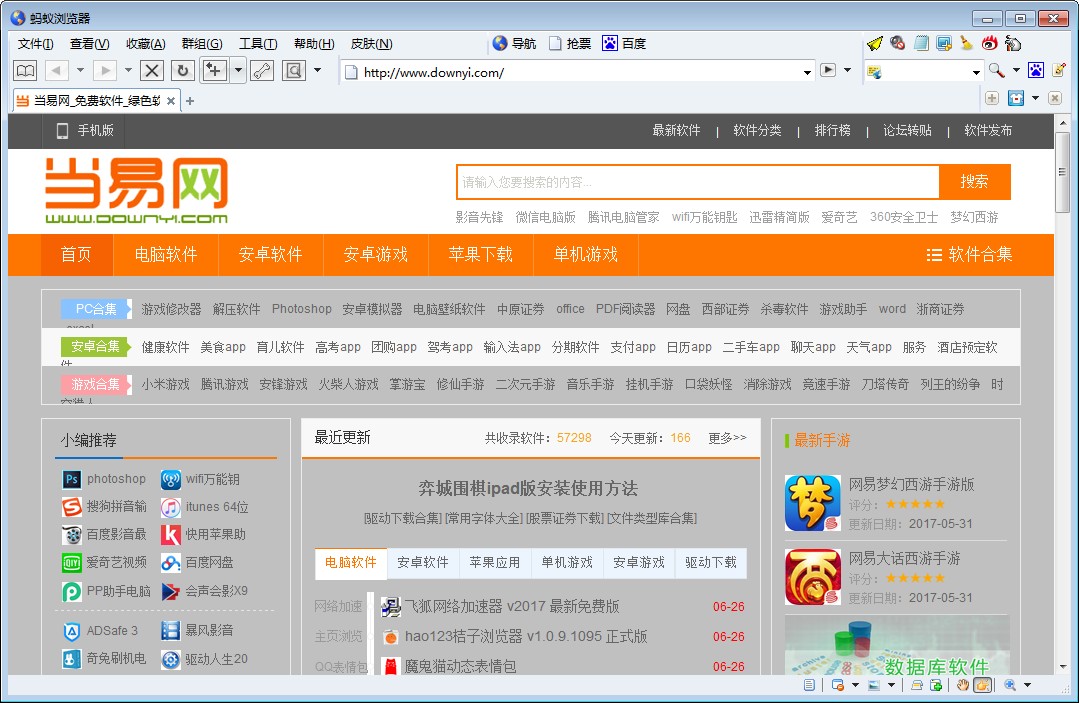Click the broom cleanup icon
This screenshot has height=703, width=1079.
pos(965,42)
